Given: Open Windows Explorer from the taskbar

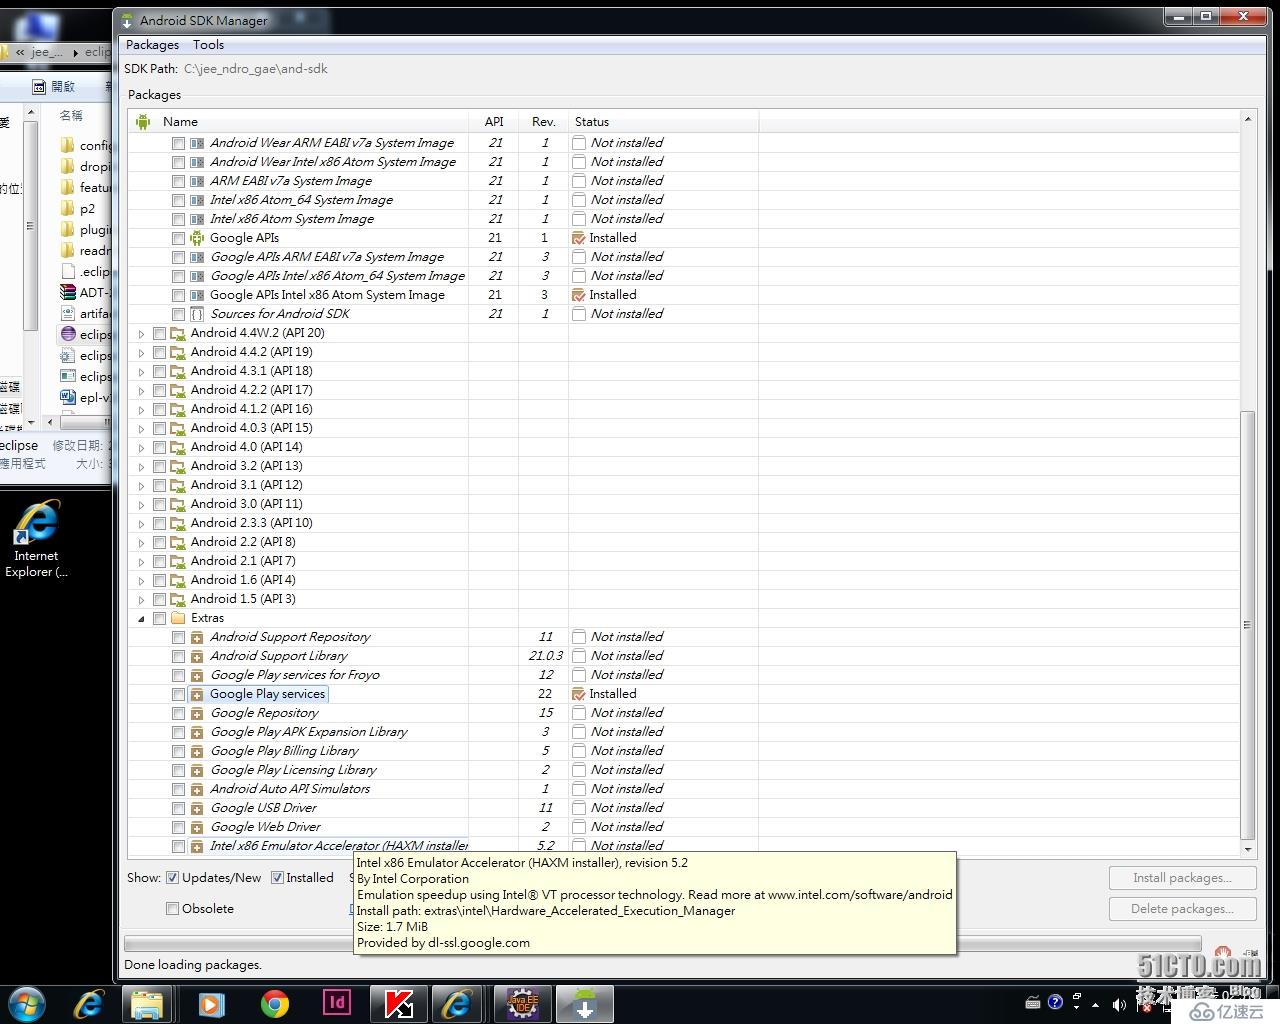Looking at the screenshot, I should tap(147, 1003).
